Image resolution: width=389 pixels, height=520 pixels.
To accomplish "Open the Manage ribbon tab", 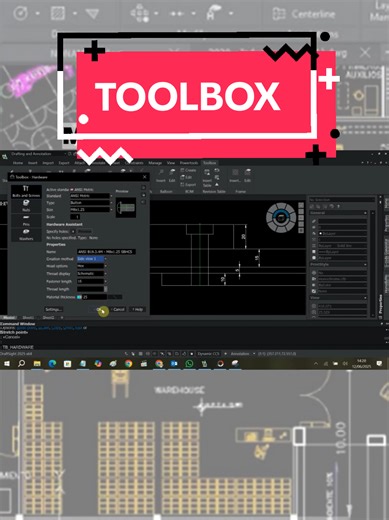I will tap(155, 163).
